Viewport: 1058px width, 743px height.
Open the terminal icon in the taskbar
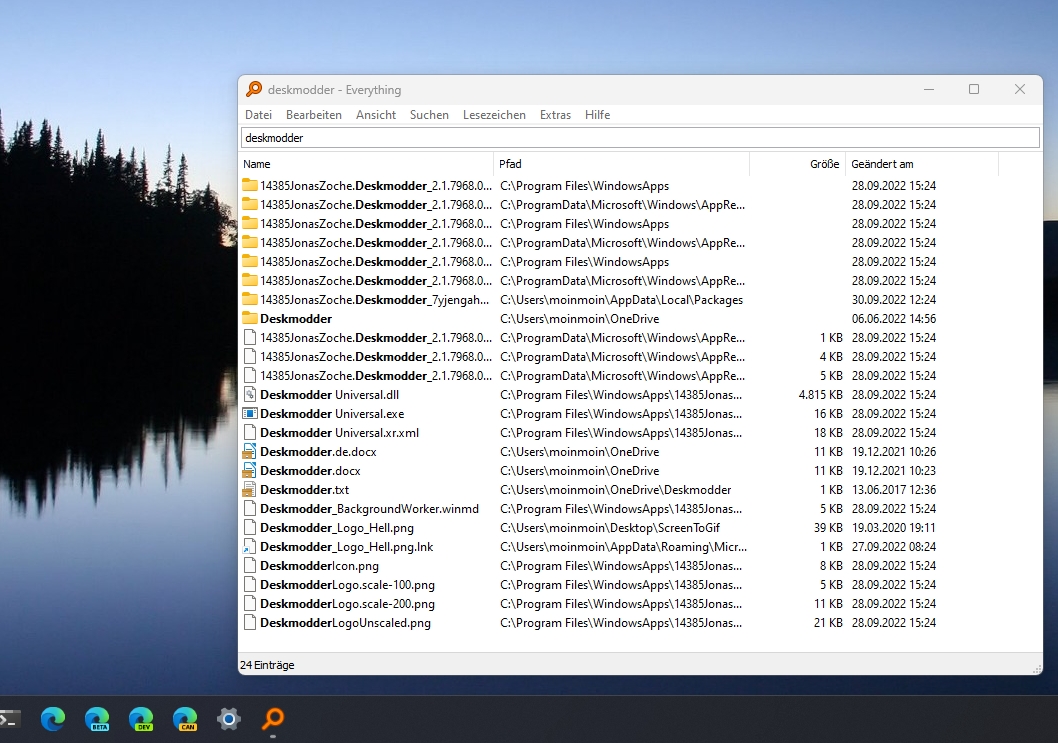click(10, 719)
